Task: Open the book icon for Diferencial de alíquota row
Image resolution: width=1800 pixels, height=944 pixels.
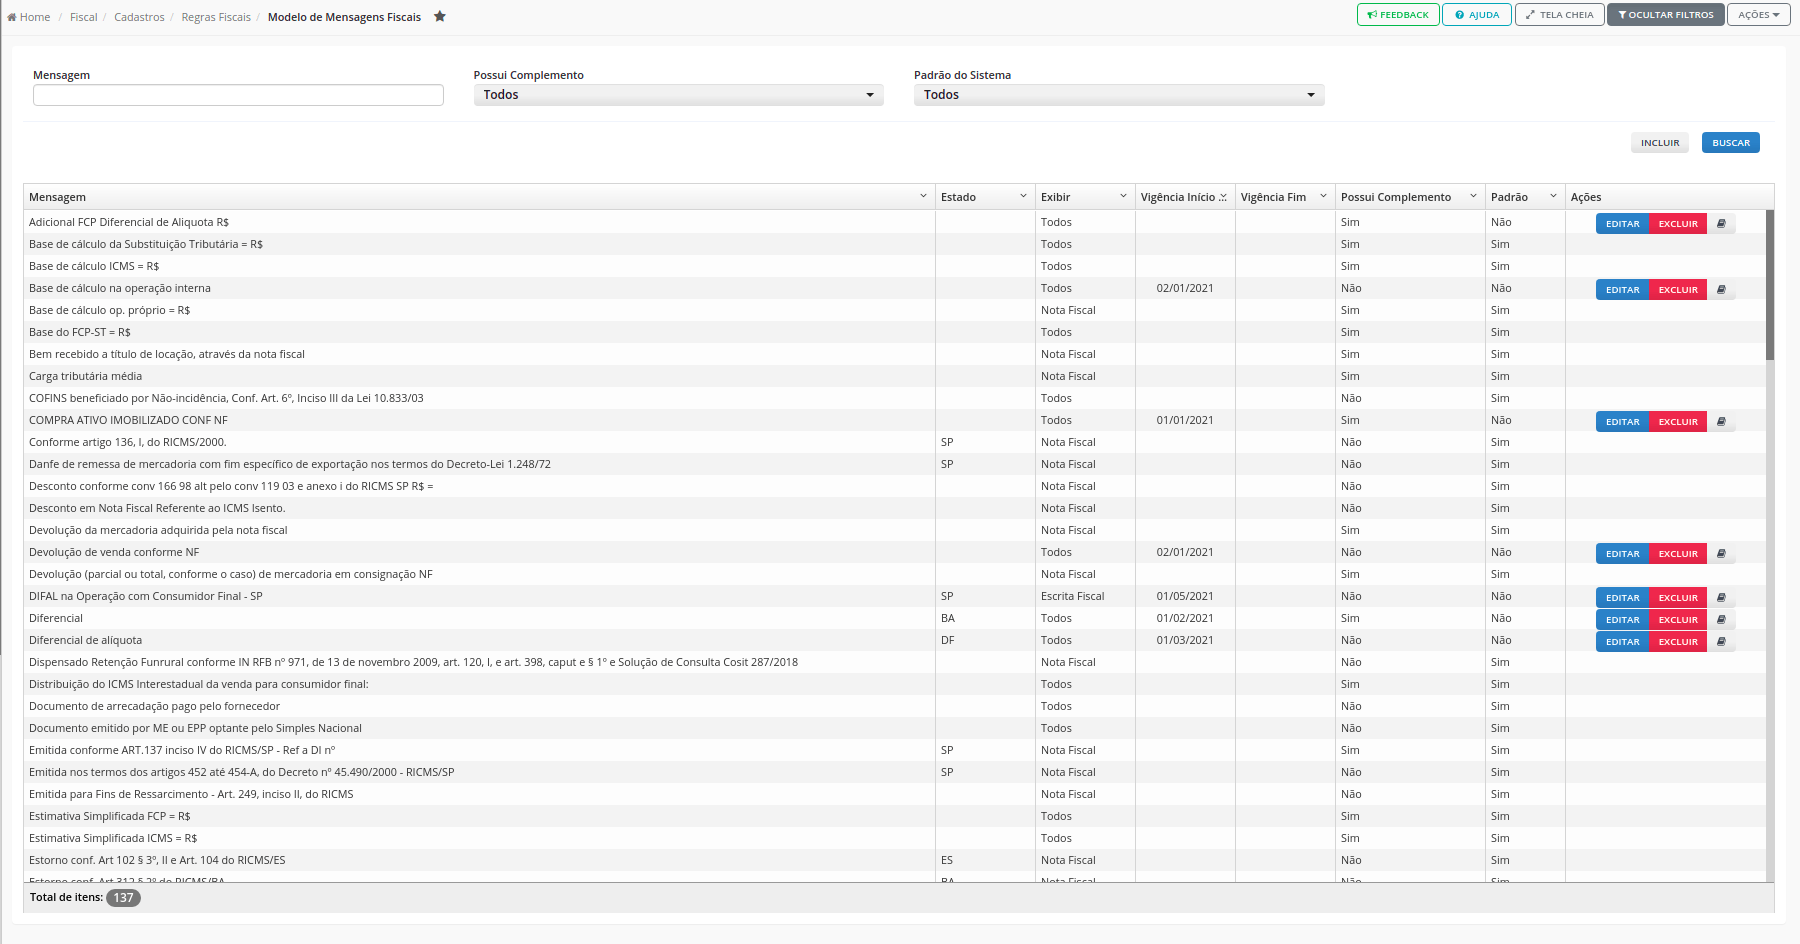Action: coord(1721,642)
